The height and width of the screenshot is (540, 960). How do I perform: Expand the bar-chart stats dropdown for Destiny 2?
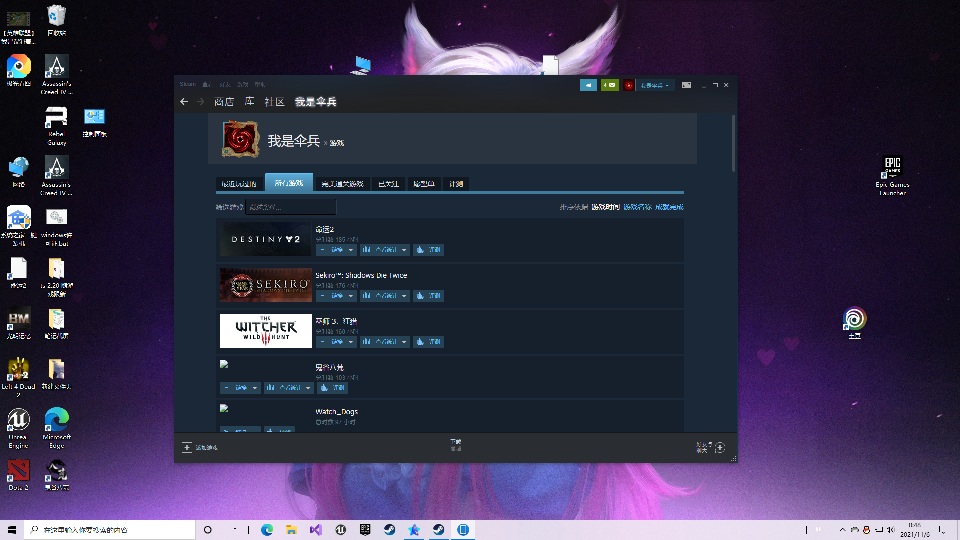pos(384,250)
